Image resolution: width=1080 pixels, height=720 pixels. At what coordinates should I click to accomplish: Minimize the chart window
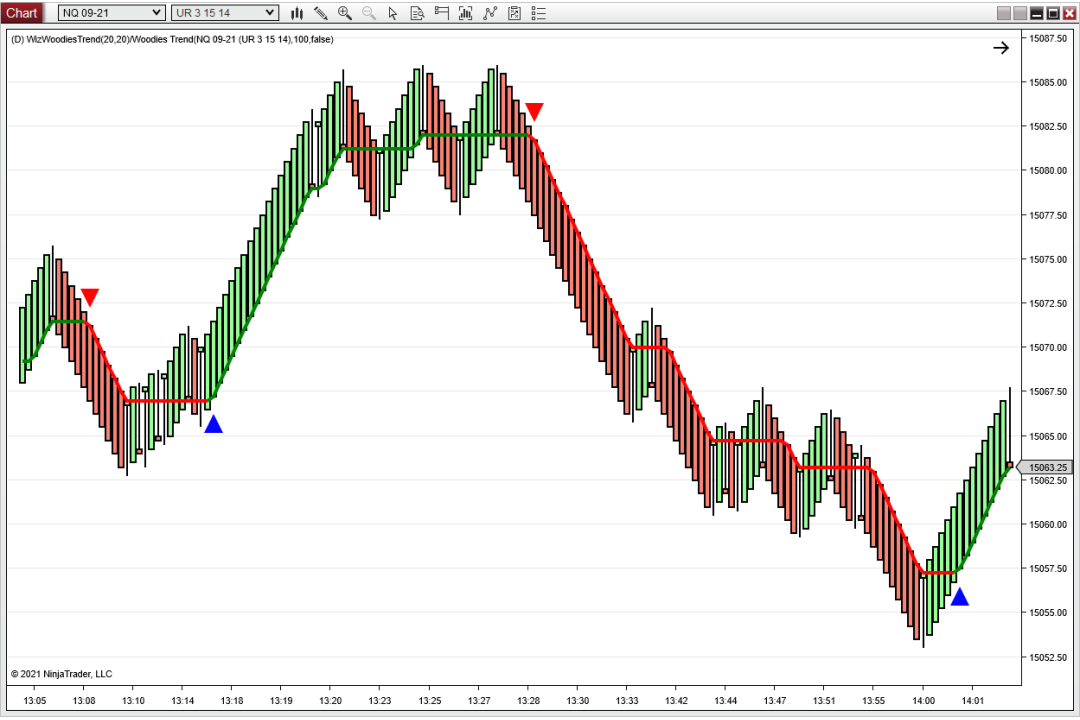pos(1036,13)
